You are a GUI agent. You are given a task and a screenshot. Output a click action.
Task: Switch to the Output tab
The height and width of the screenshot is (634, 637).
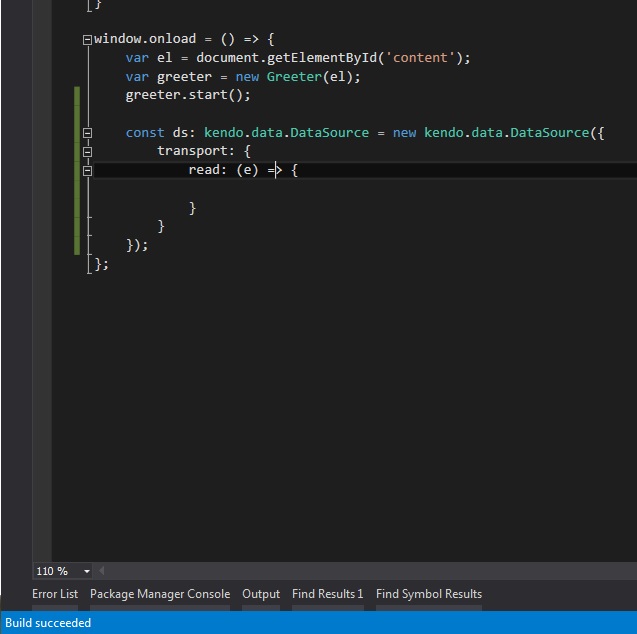point(261,594)
